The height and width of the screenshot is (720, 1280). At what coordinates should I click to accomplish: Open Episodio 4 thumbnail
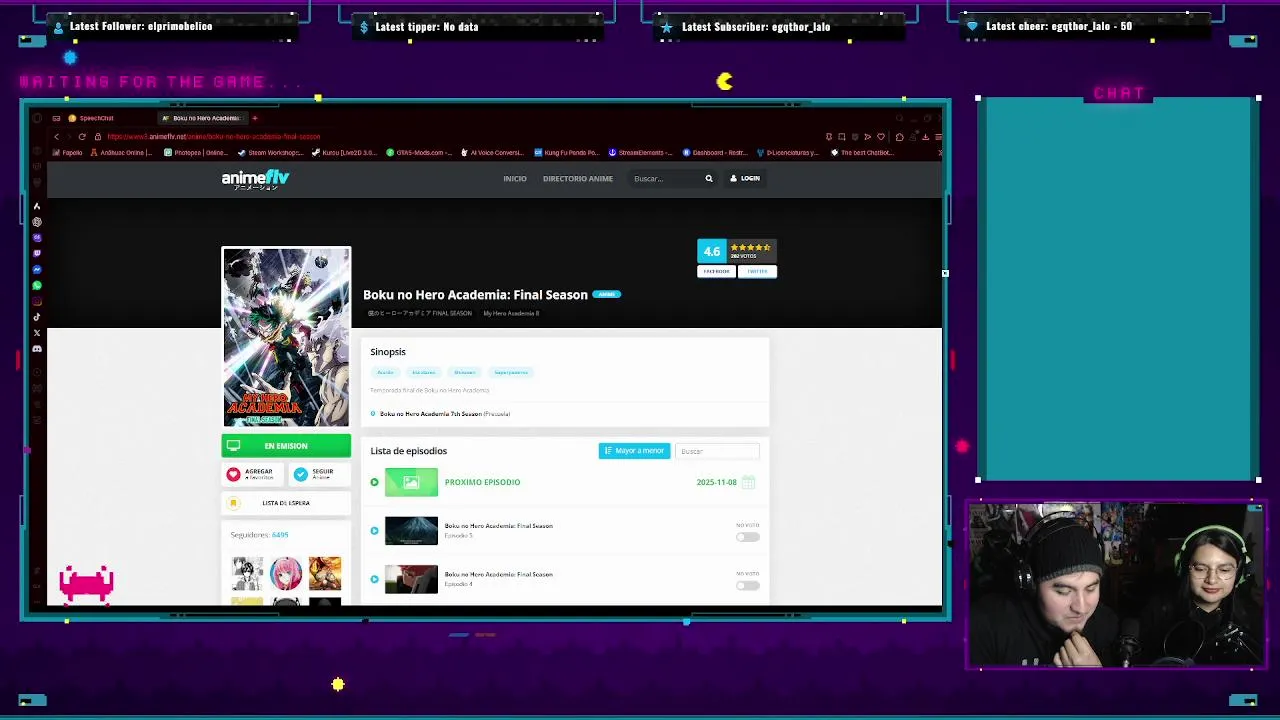tap(411, 579)
